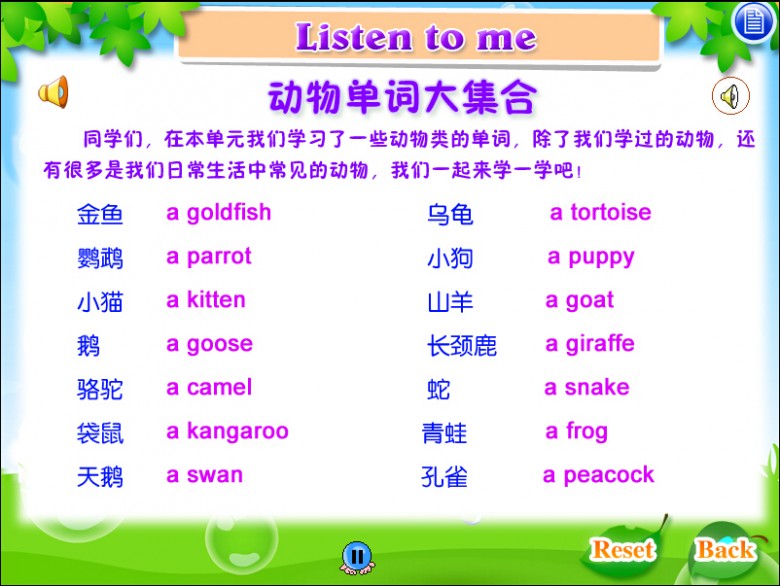Click the word 'a kitten'

pyautogui.click(x=205, y=300)
